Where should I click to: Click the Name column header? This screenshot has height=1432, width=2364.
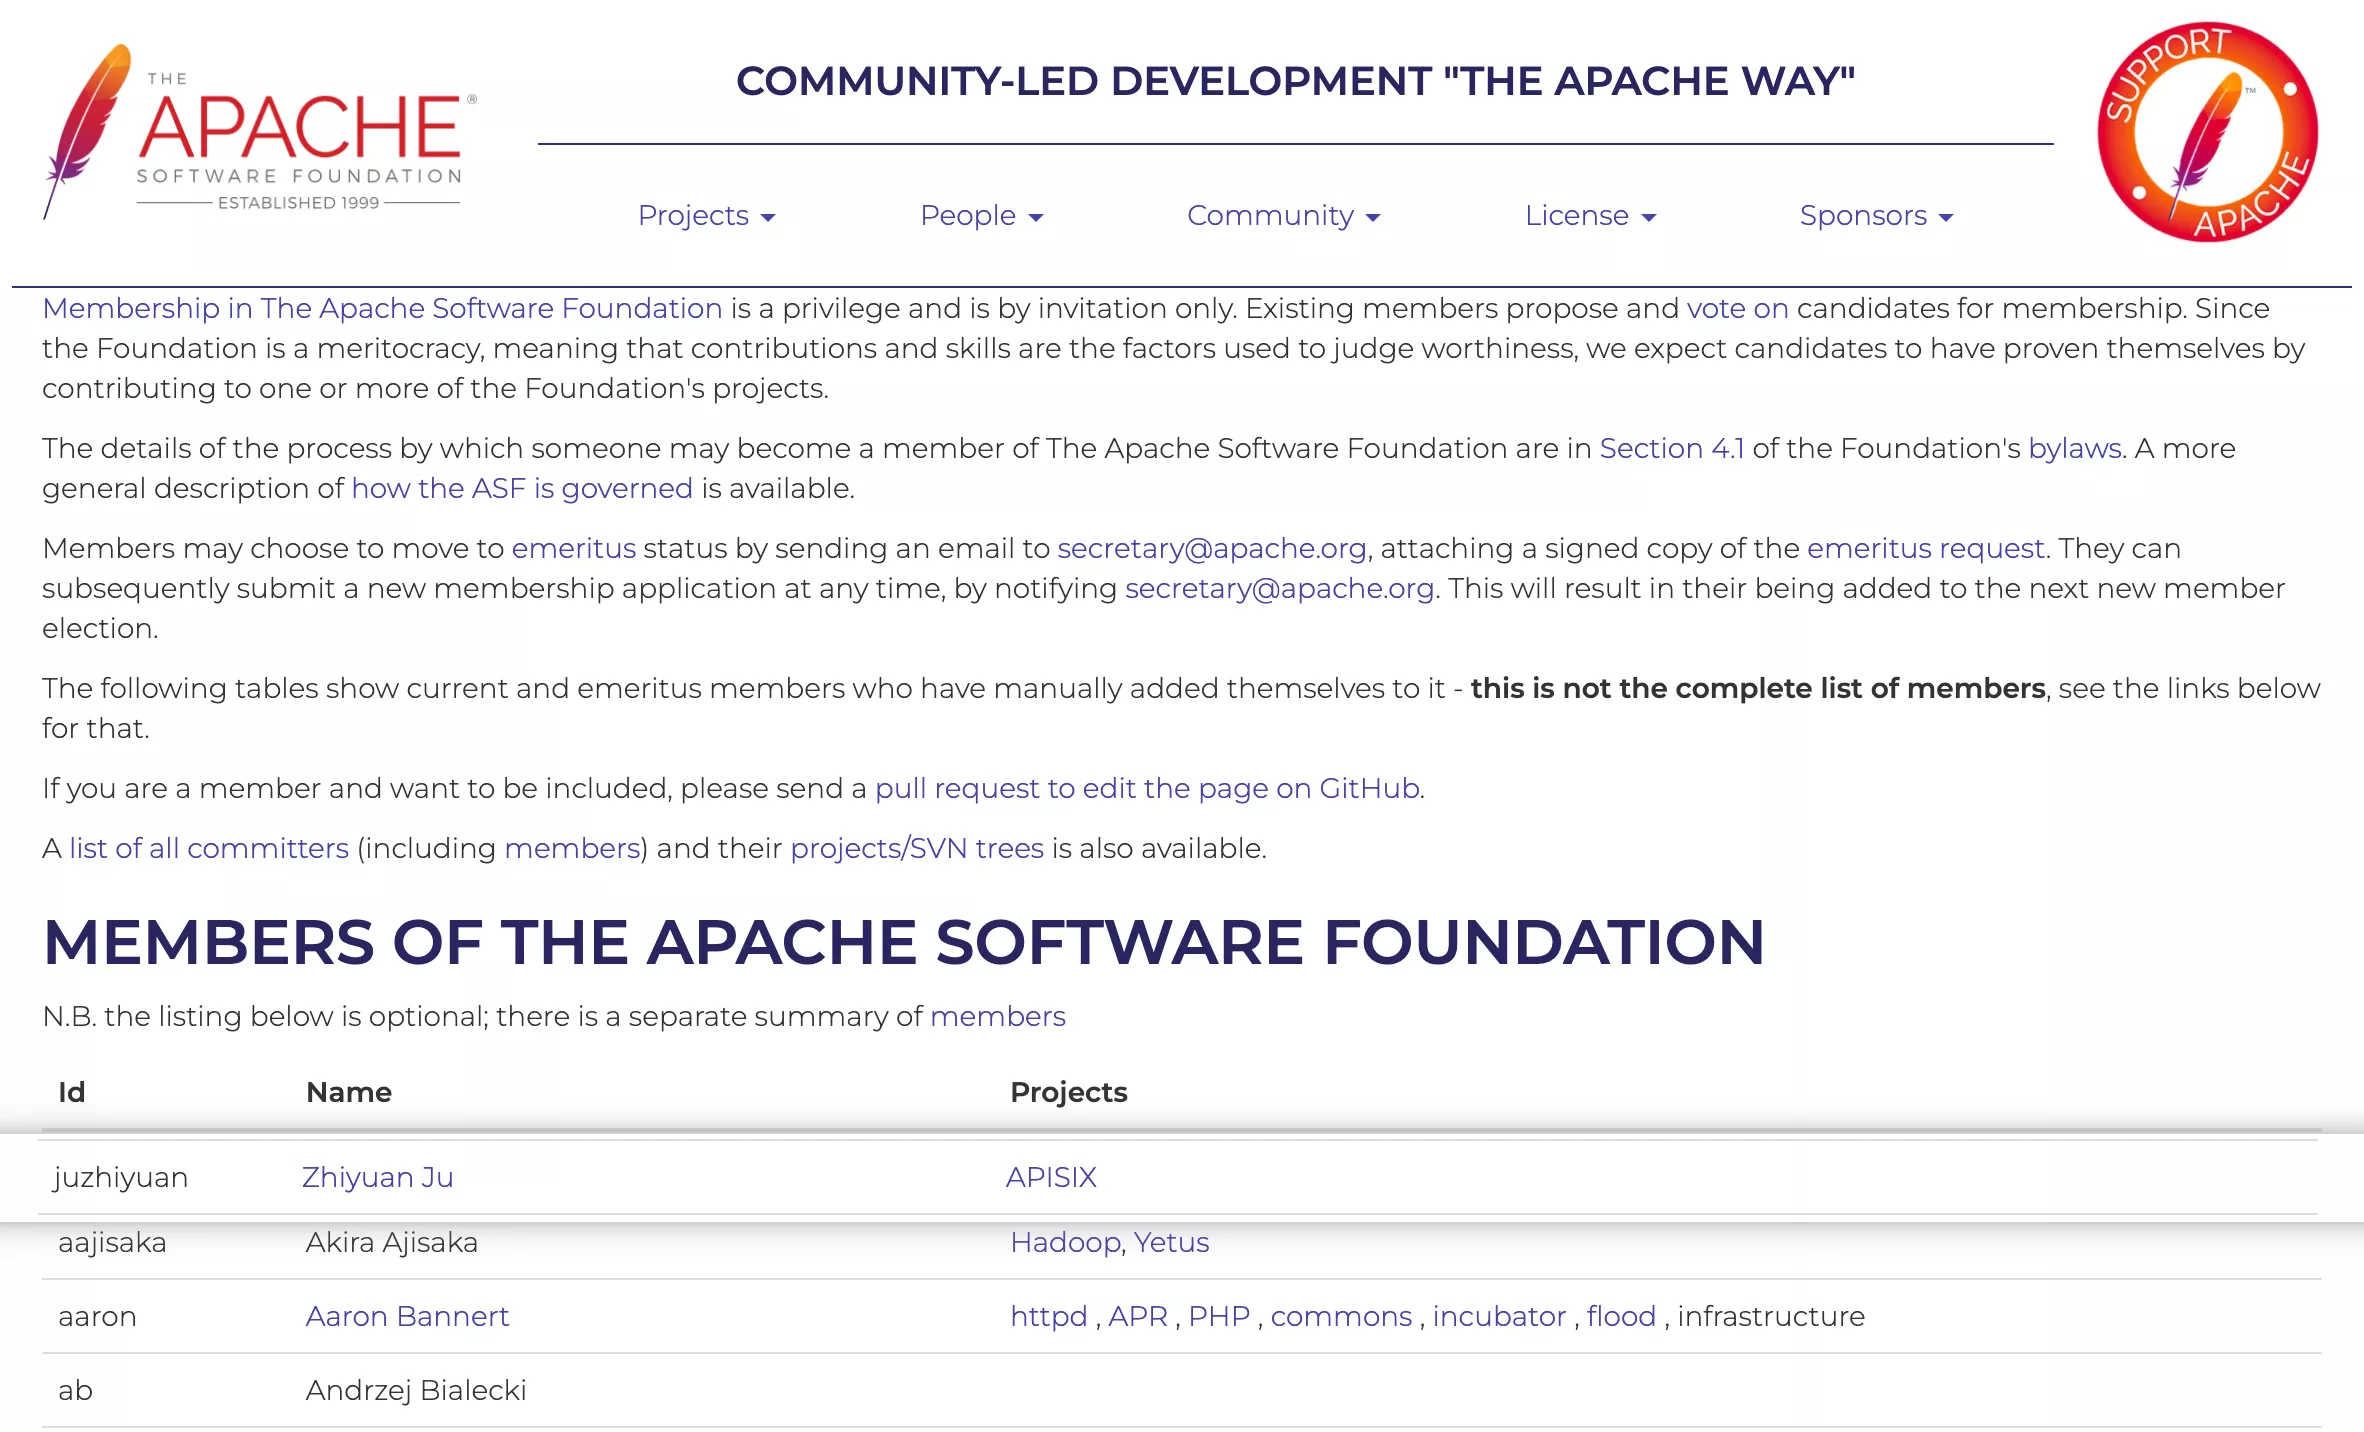tap(349, 1092)
